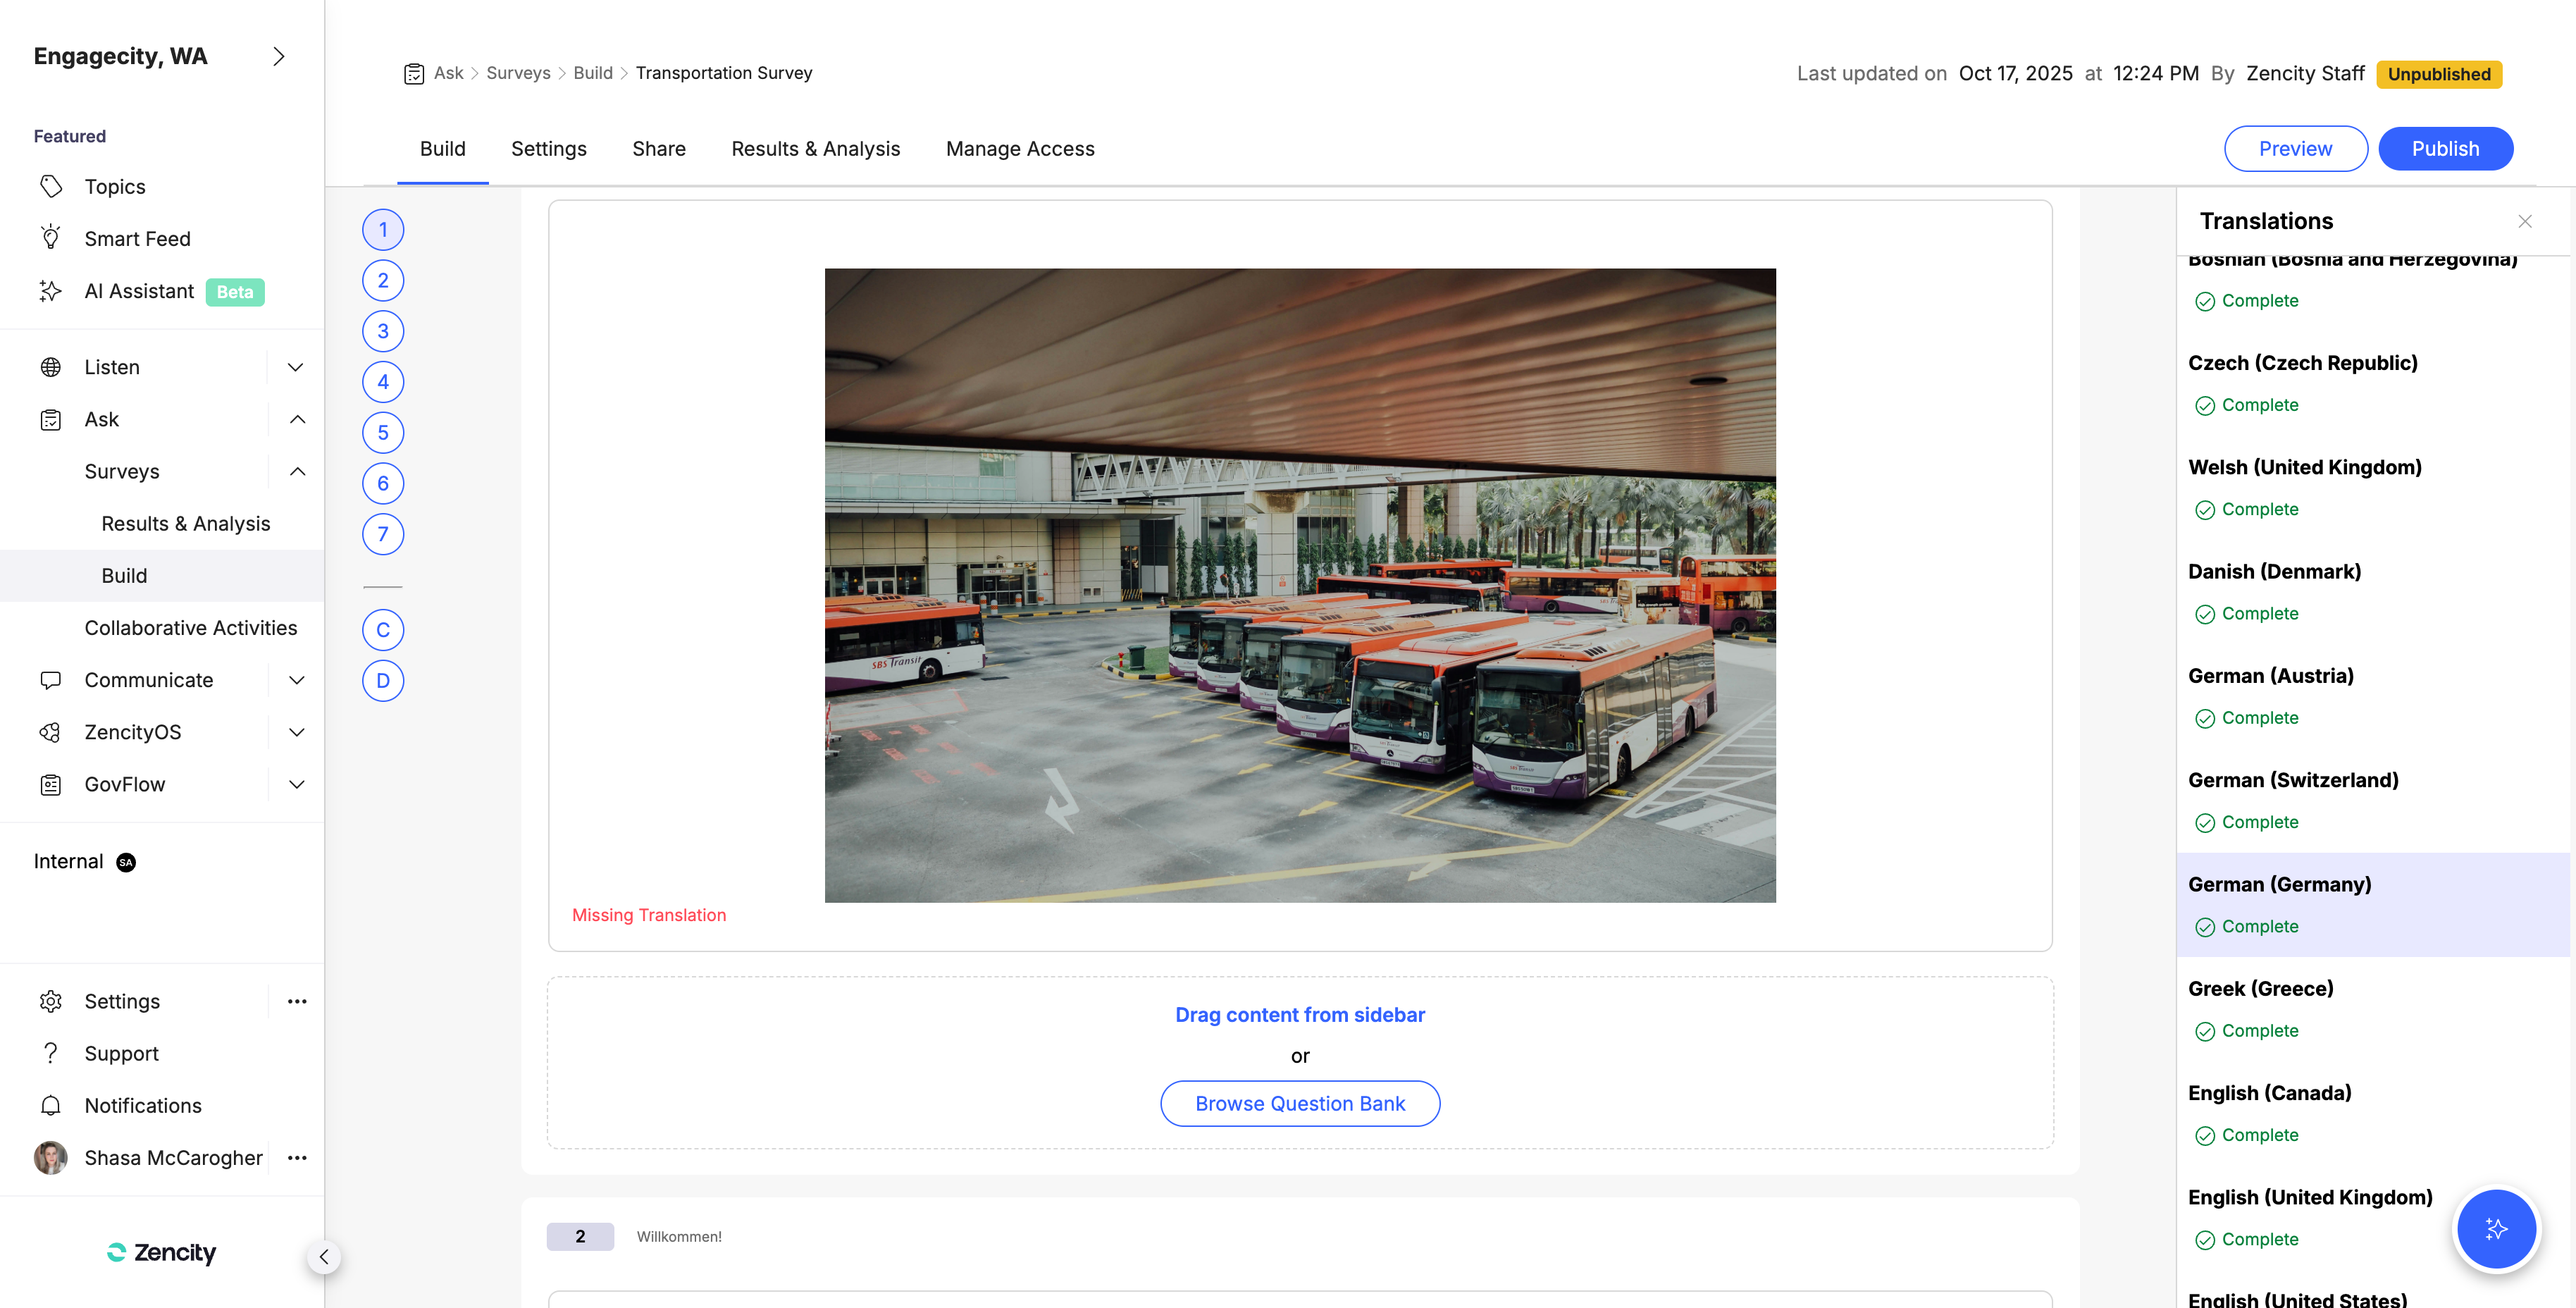2576x1308 pixels.
Task: Open Smart Feed lightbulb icon
Action: tap(51, 238)
